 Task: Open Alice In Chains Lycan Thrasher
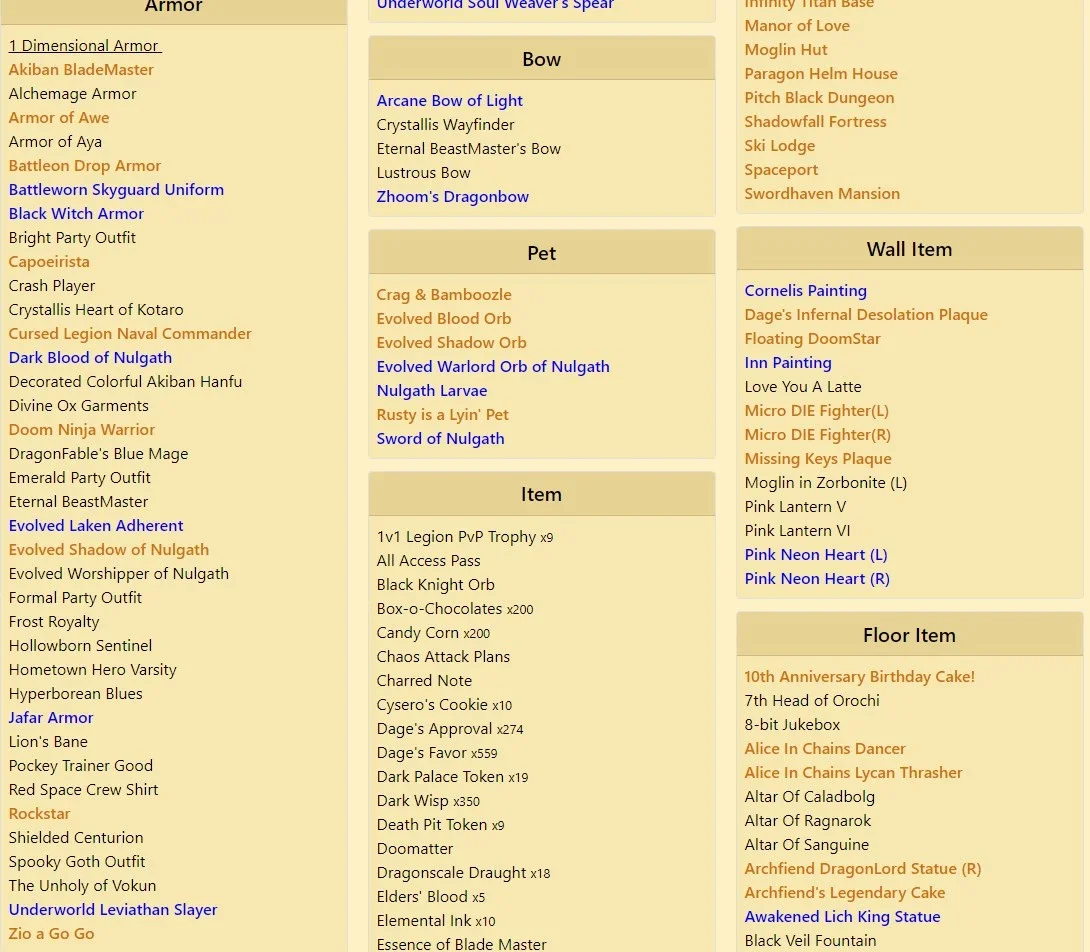[853, 773]
